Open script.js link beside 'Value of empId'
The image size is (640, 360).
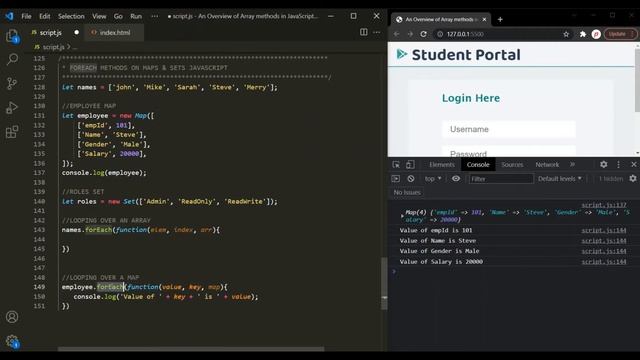click(604, 230)
